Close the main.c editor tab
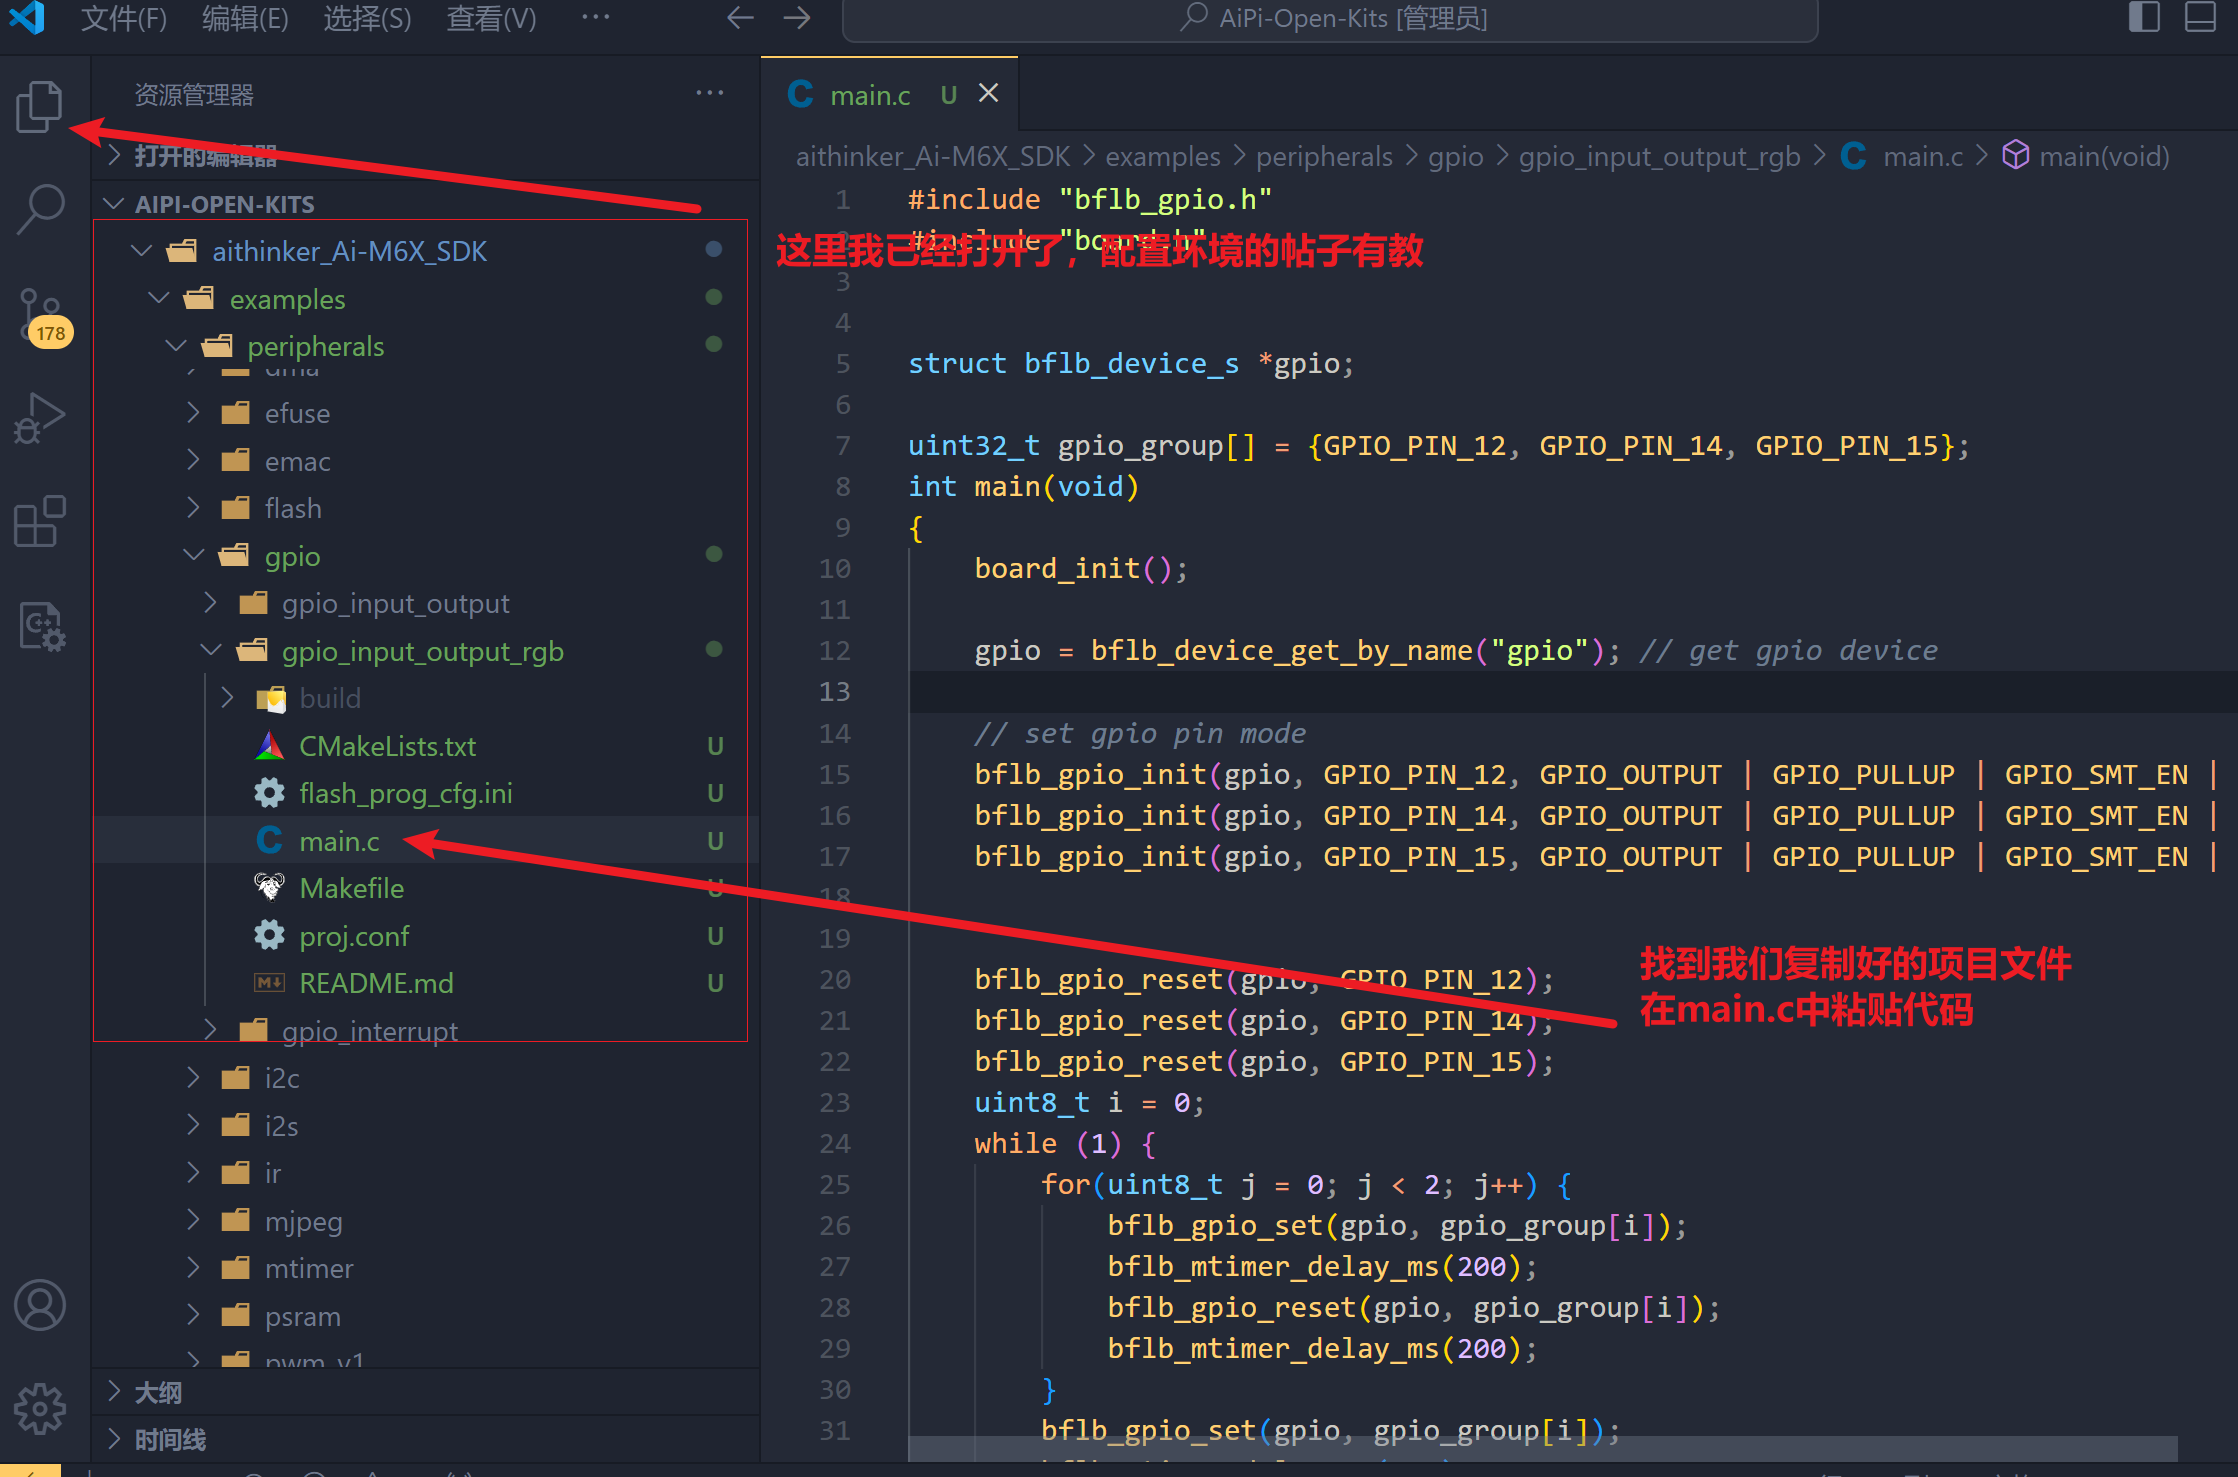Screen dimensions: 2238x1477 tap(989, 94)
